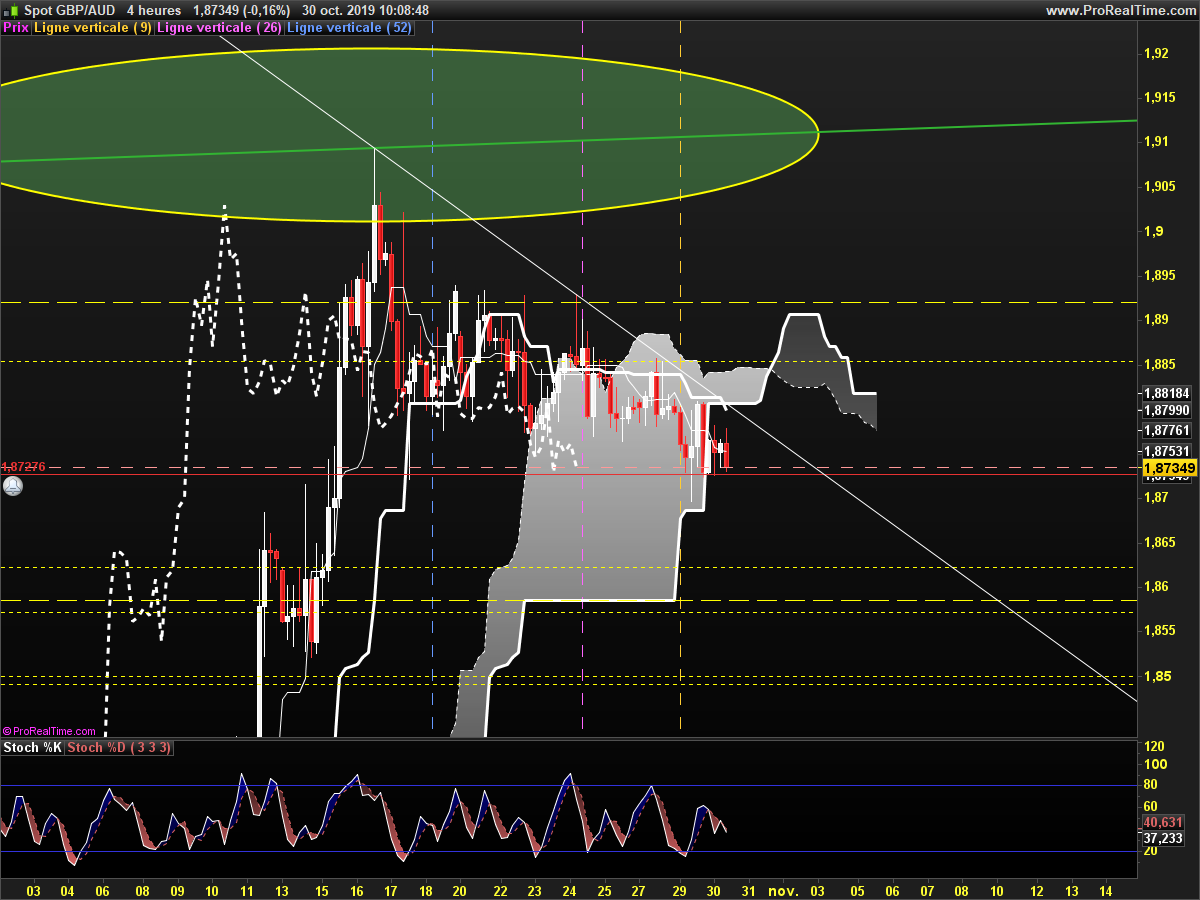
Task: Open Ligne verticale (9) settings label
Action: pos(93,28)
